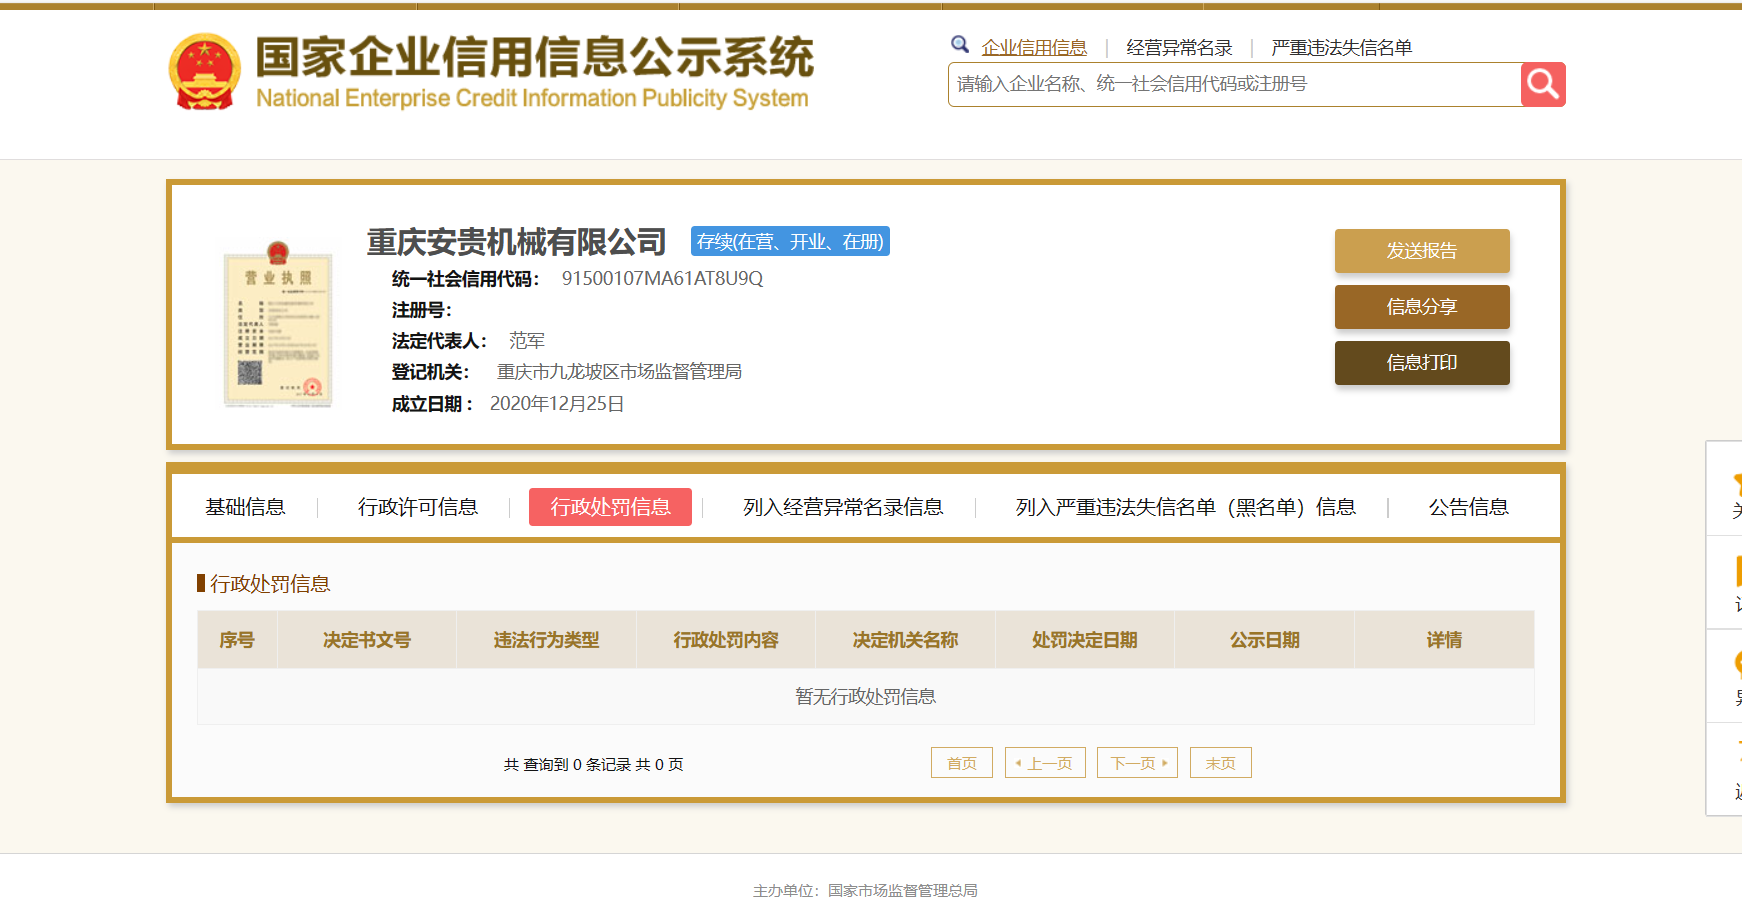1742x901 pixels.
Task: Open the 列入严重违法失信名单（黑名单）信息 tab
Action: point(1186,507)
